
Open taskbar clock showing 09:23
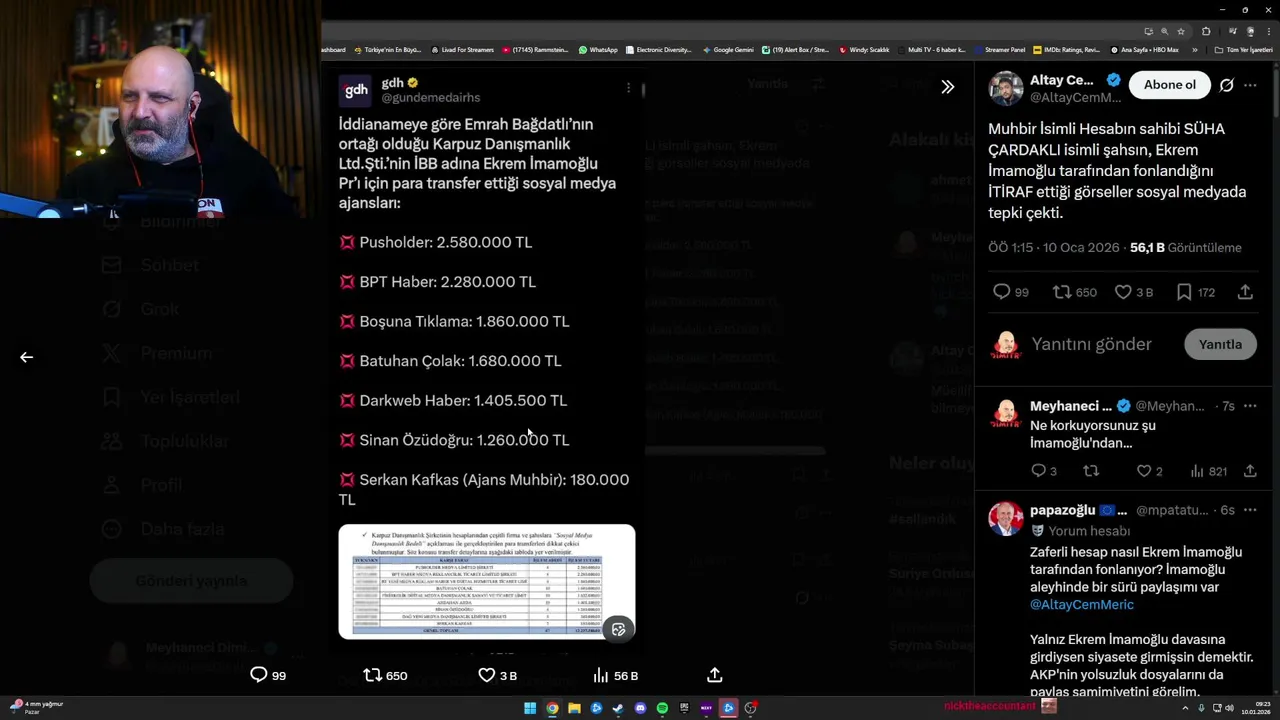tap(1256, 708)
